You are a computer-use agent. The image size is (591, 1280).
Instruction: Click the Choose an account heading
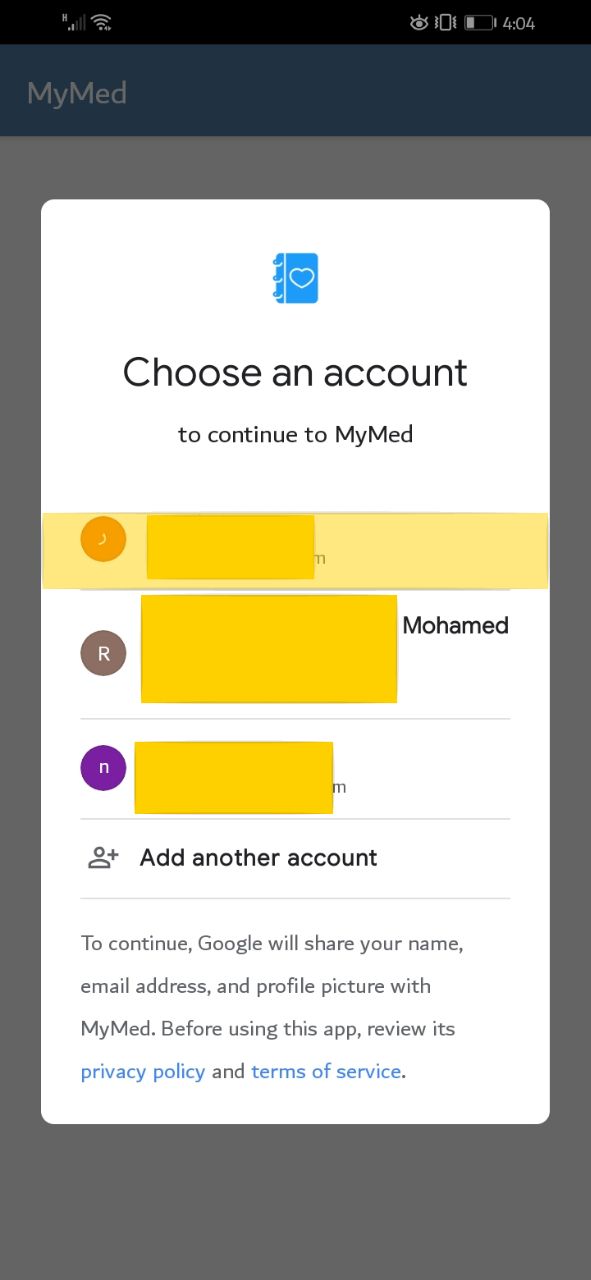295,372
